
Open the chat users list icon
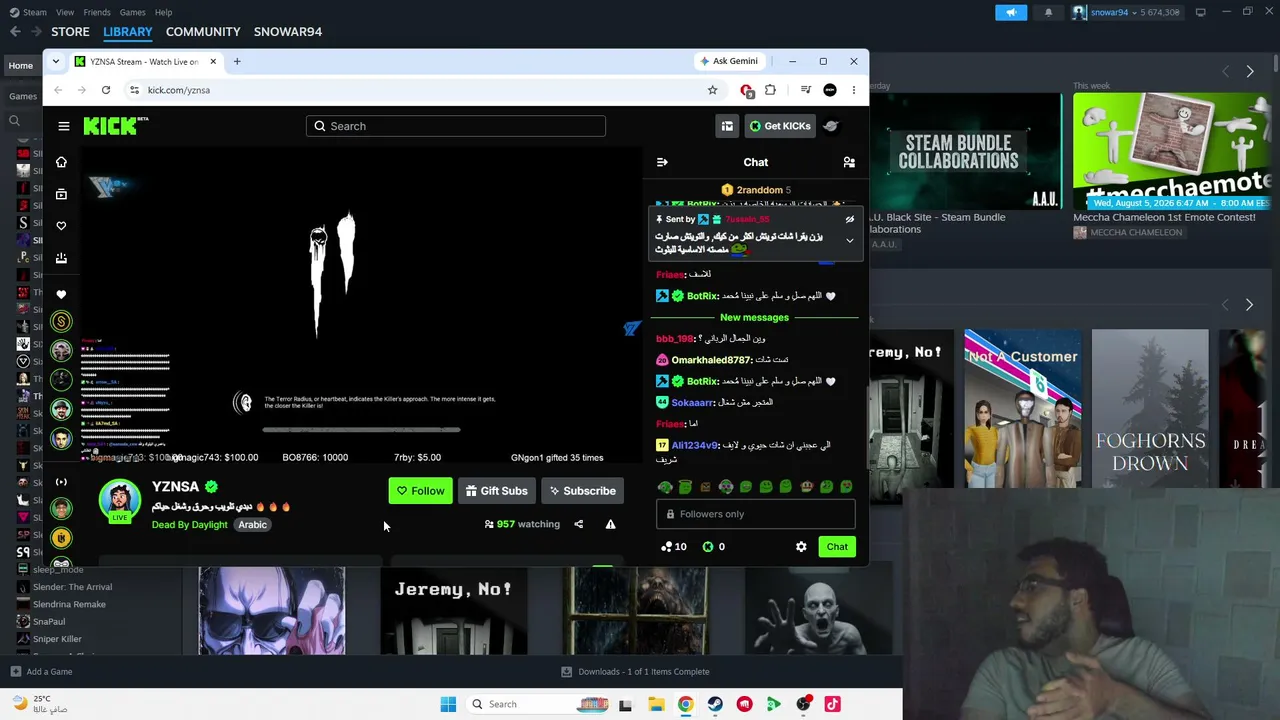[849, 162]
